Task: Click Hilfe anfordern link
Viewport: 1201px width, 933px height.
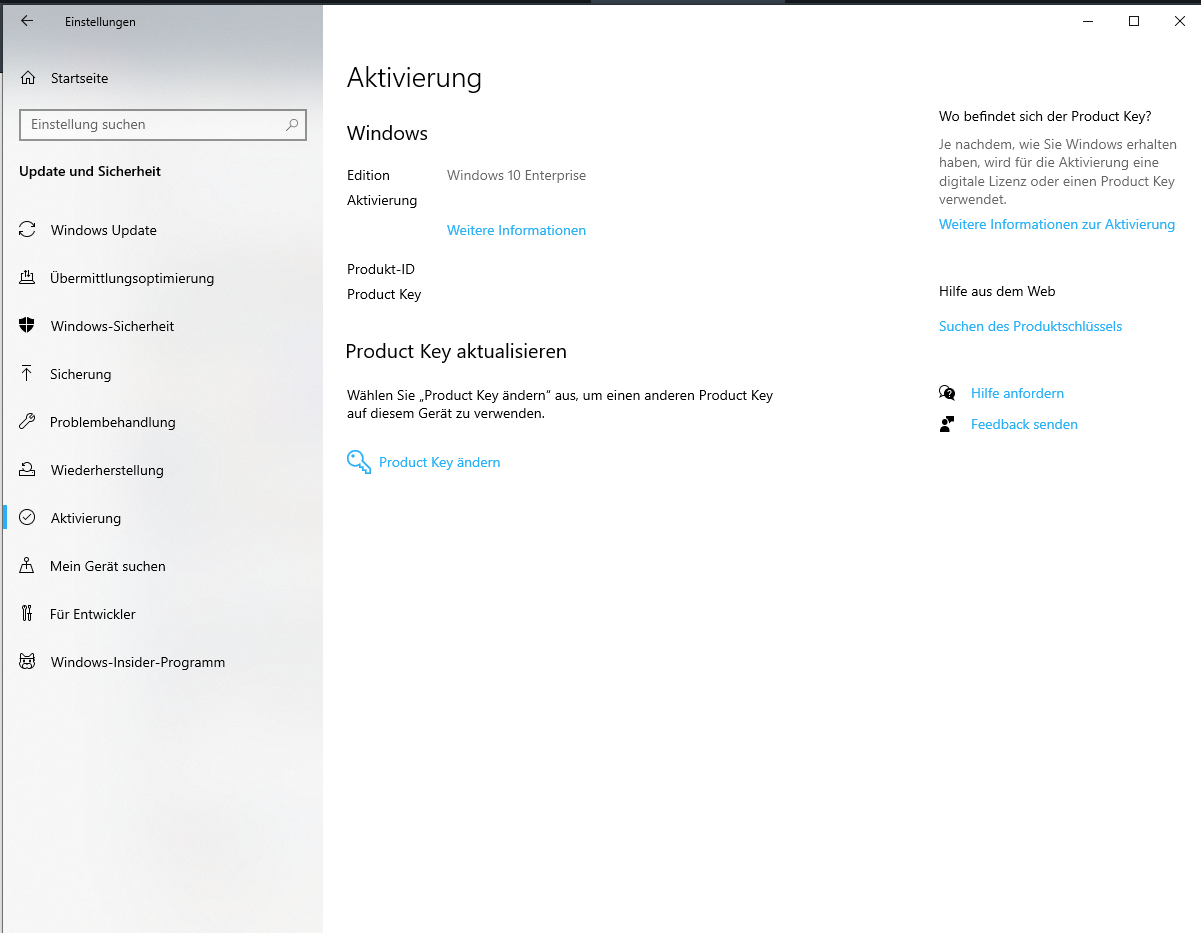Action: 1017,394
